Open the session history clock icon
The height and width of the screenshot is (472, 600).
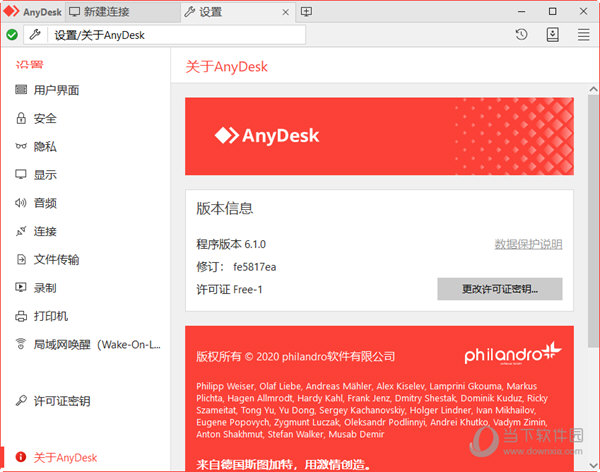coord(521,35)
